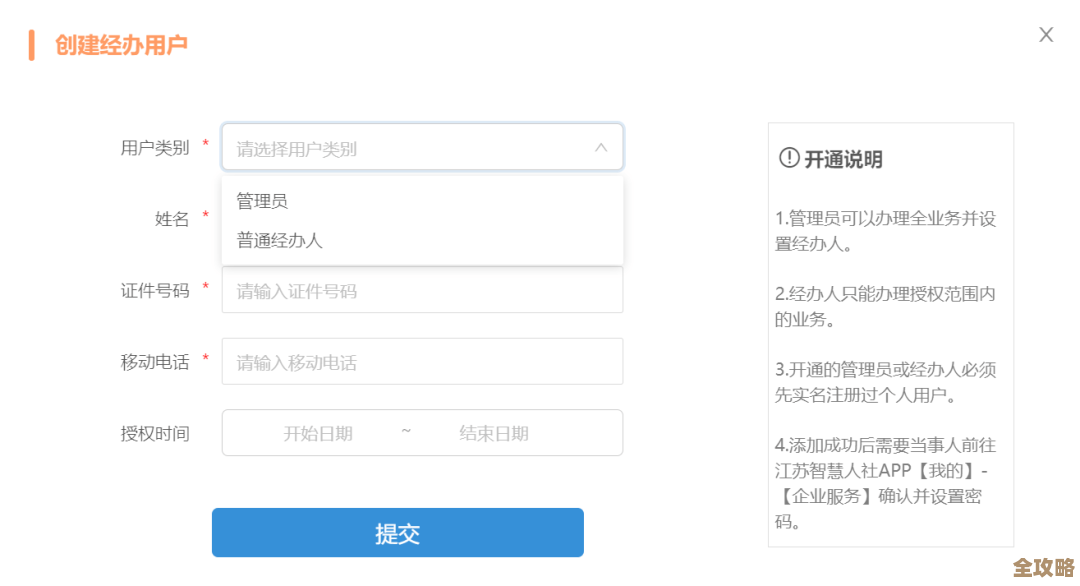Image resolution: width=1080 pixels, height=586 pixels.
Task: Click the 提交 submit button
Action: pos(397,532)
